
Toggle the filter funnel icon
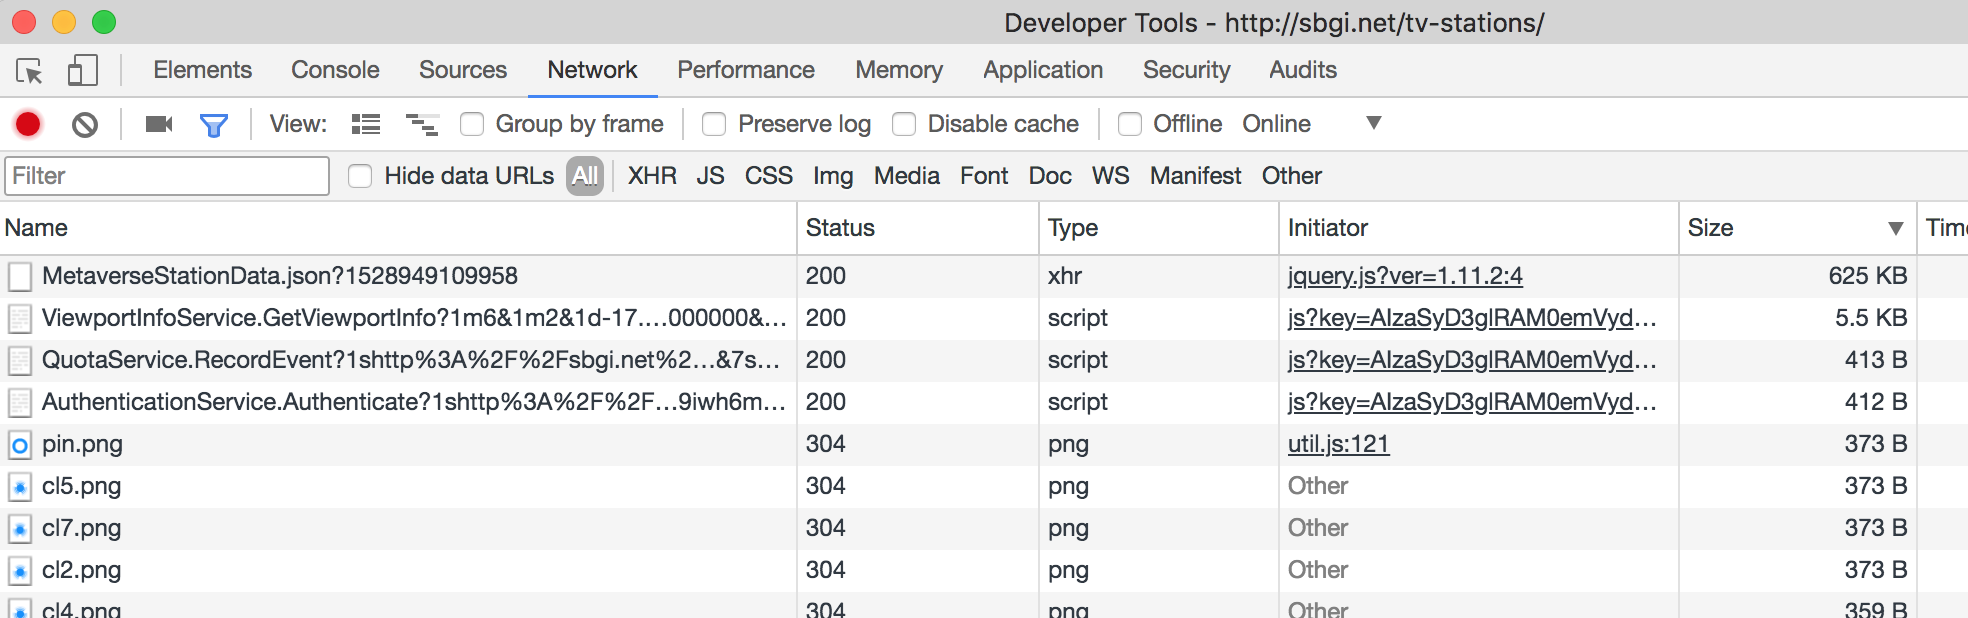[x=214, y=124]
